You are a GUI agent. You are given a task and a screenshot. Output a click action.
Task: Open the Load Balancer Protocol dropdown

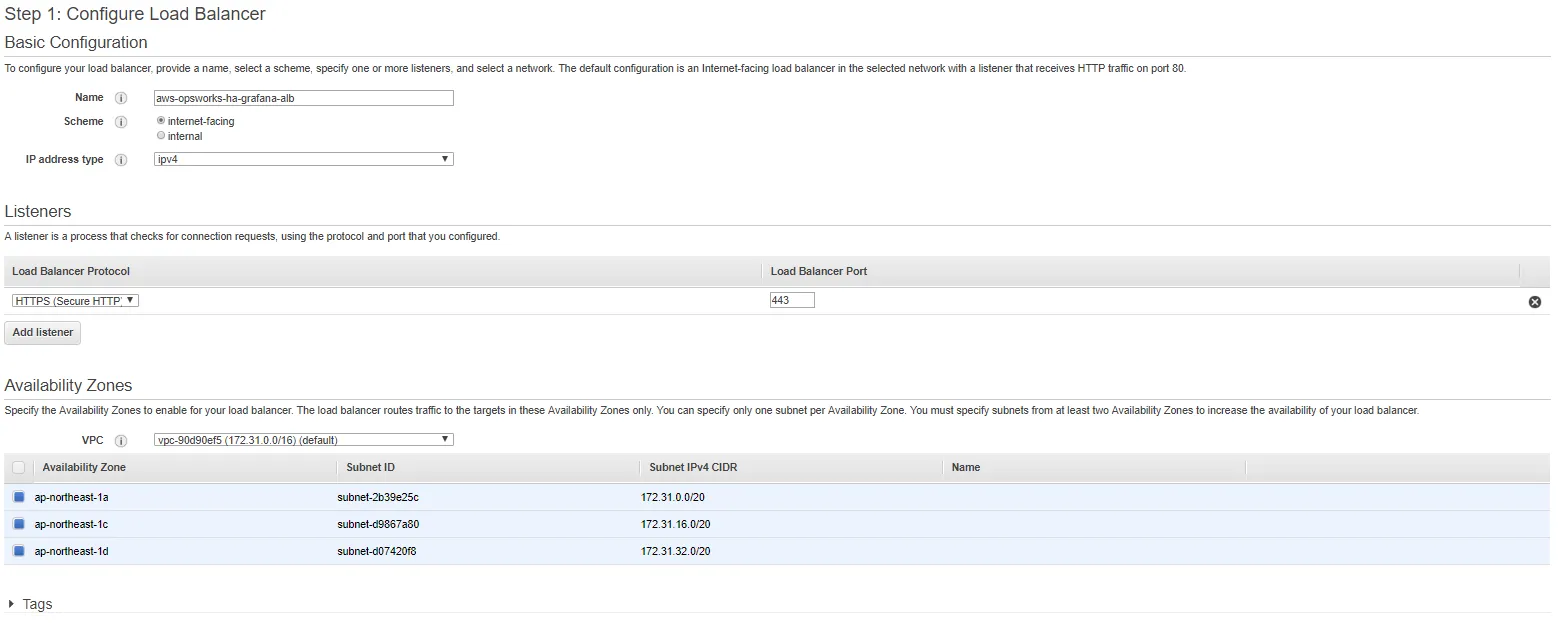[75, 301]
